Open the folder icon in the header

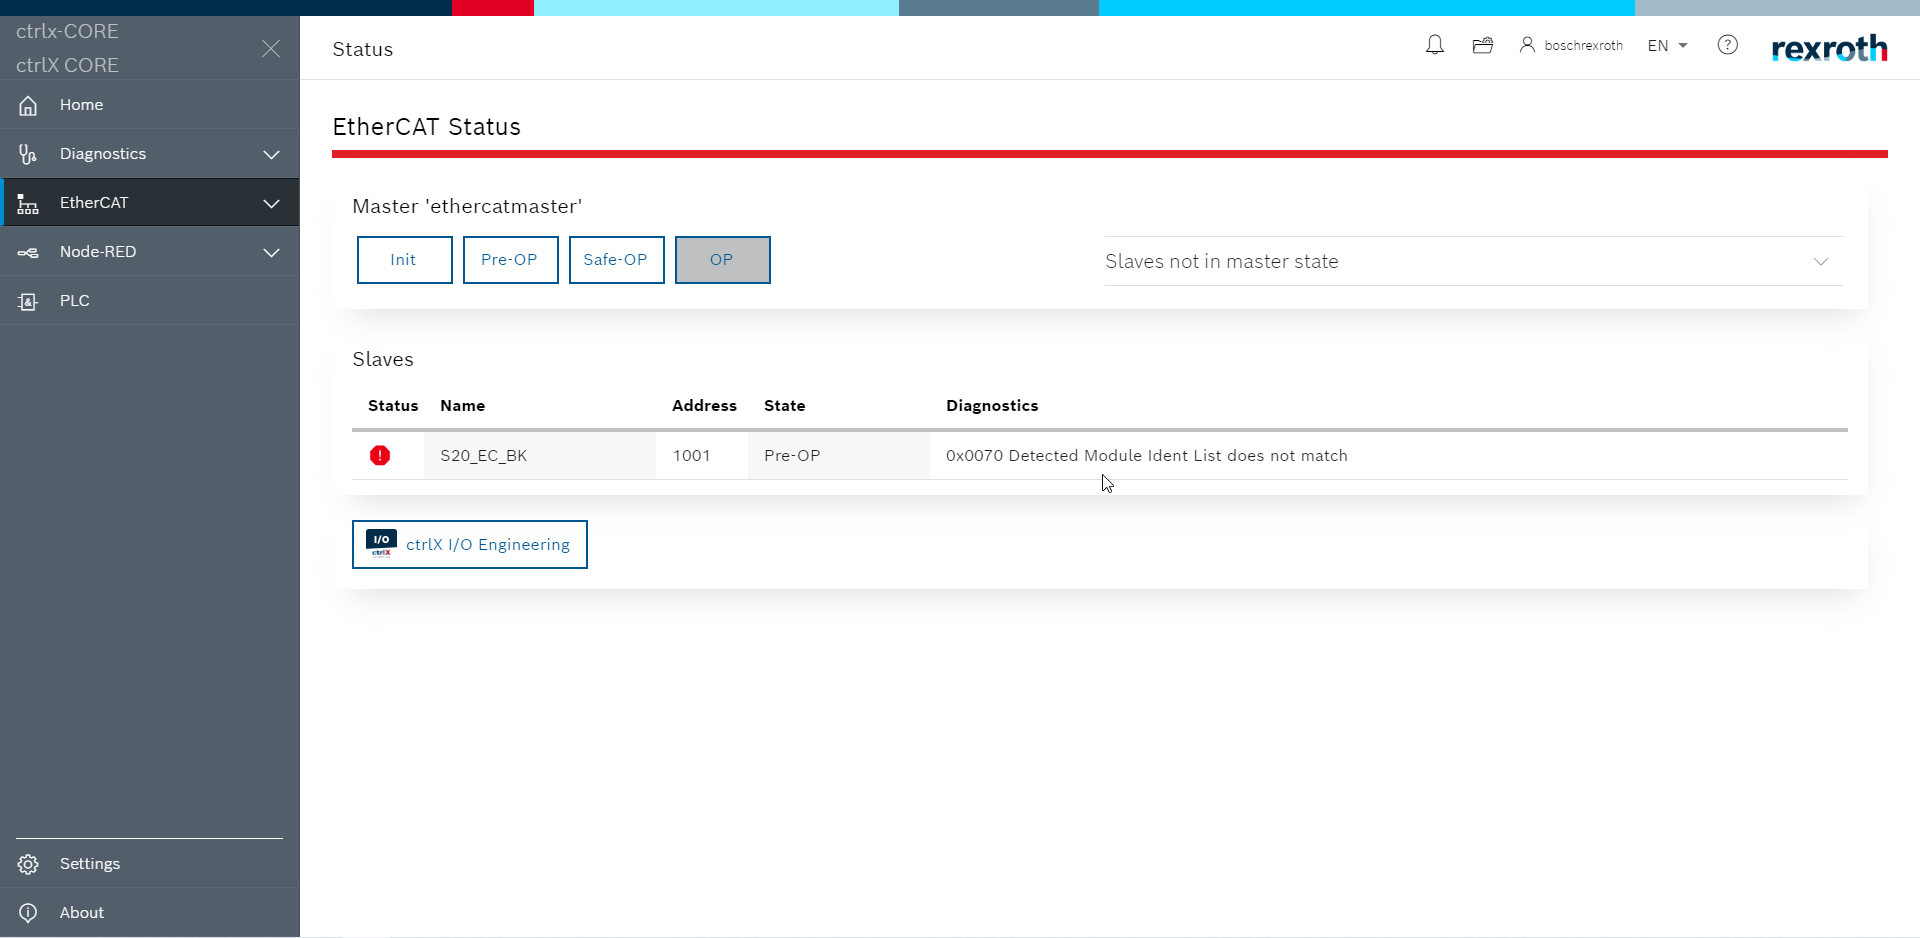tap(1482, 45)
